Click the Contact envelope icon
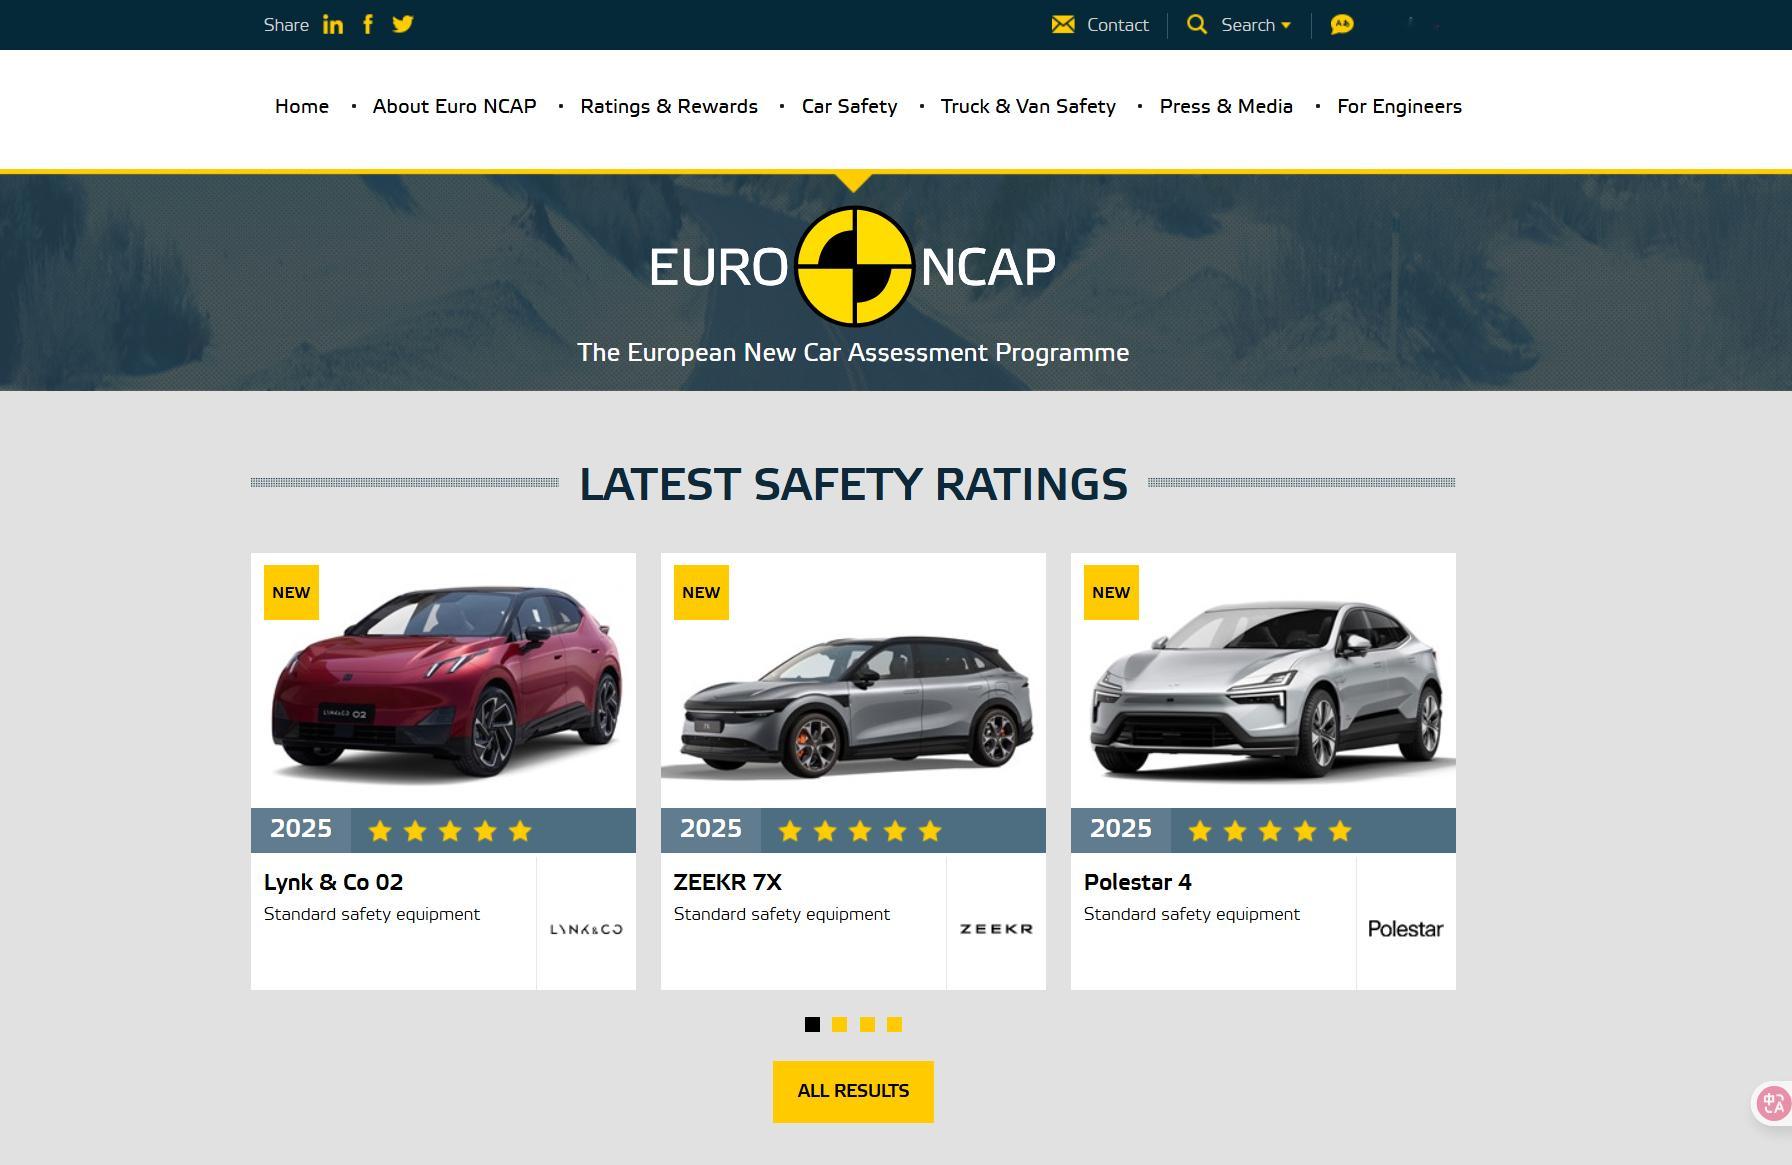This screenshot has height=1165, width=1792. 1063,24
